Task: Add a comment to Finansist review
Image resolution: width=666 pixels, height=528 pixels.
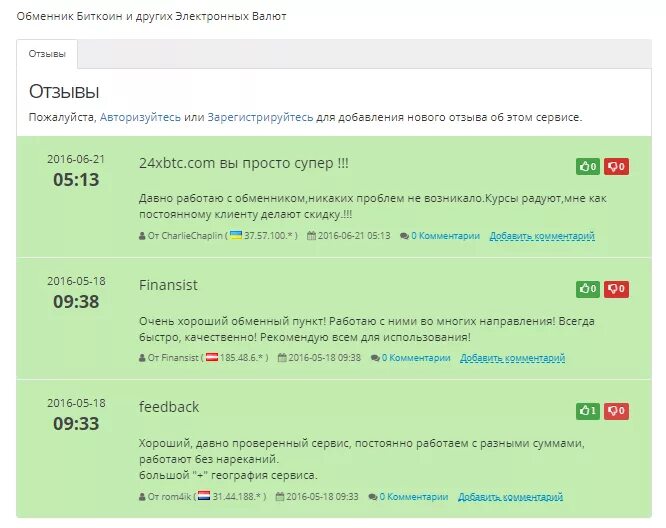Action: (x=513, y=358)
